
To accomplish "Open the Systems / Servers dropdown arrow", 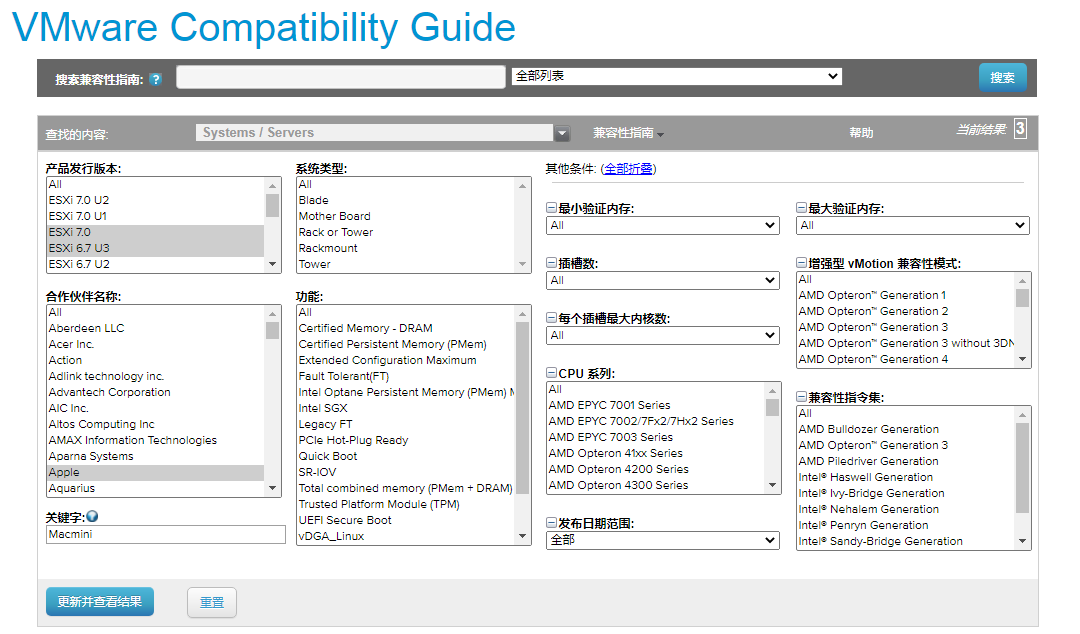I will pos(562,133).
